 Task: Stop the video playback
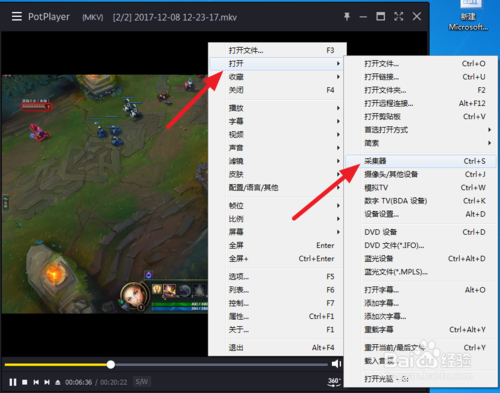(25, 382)
